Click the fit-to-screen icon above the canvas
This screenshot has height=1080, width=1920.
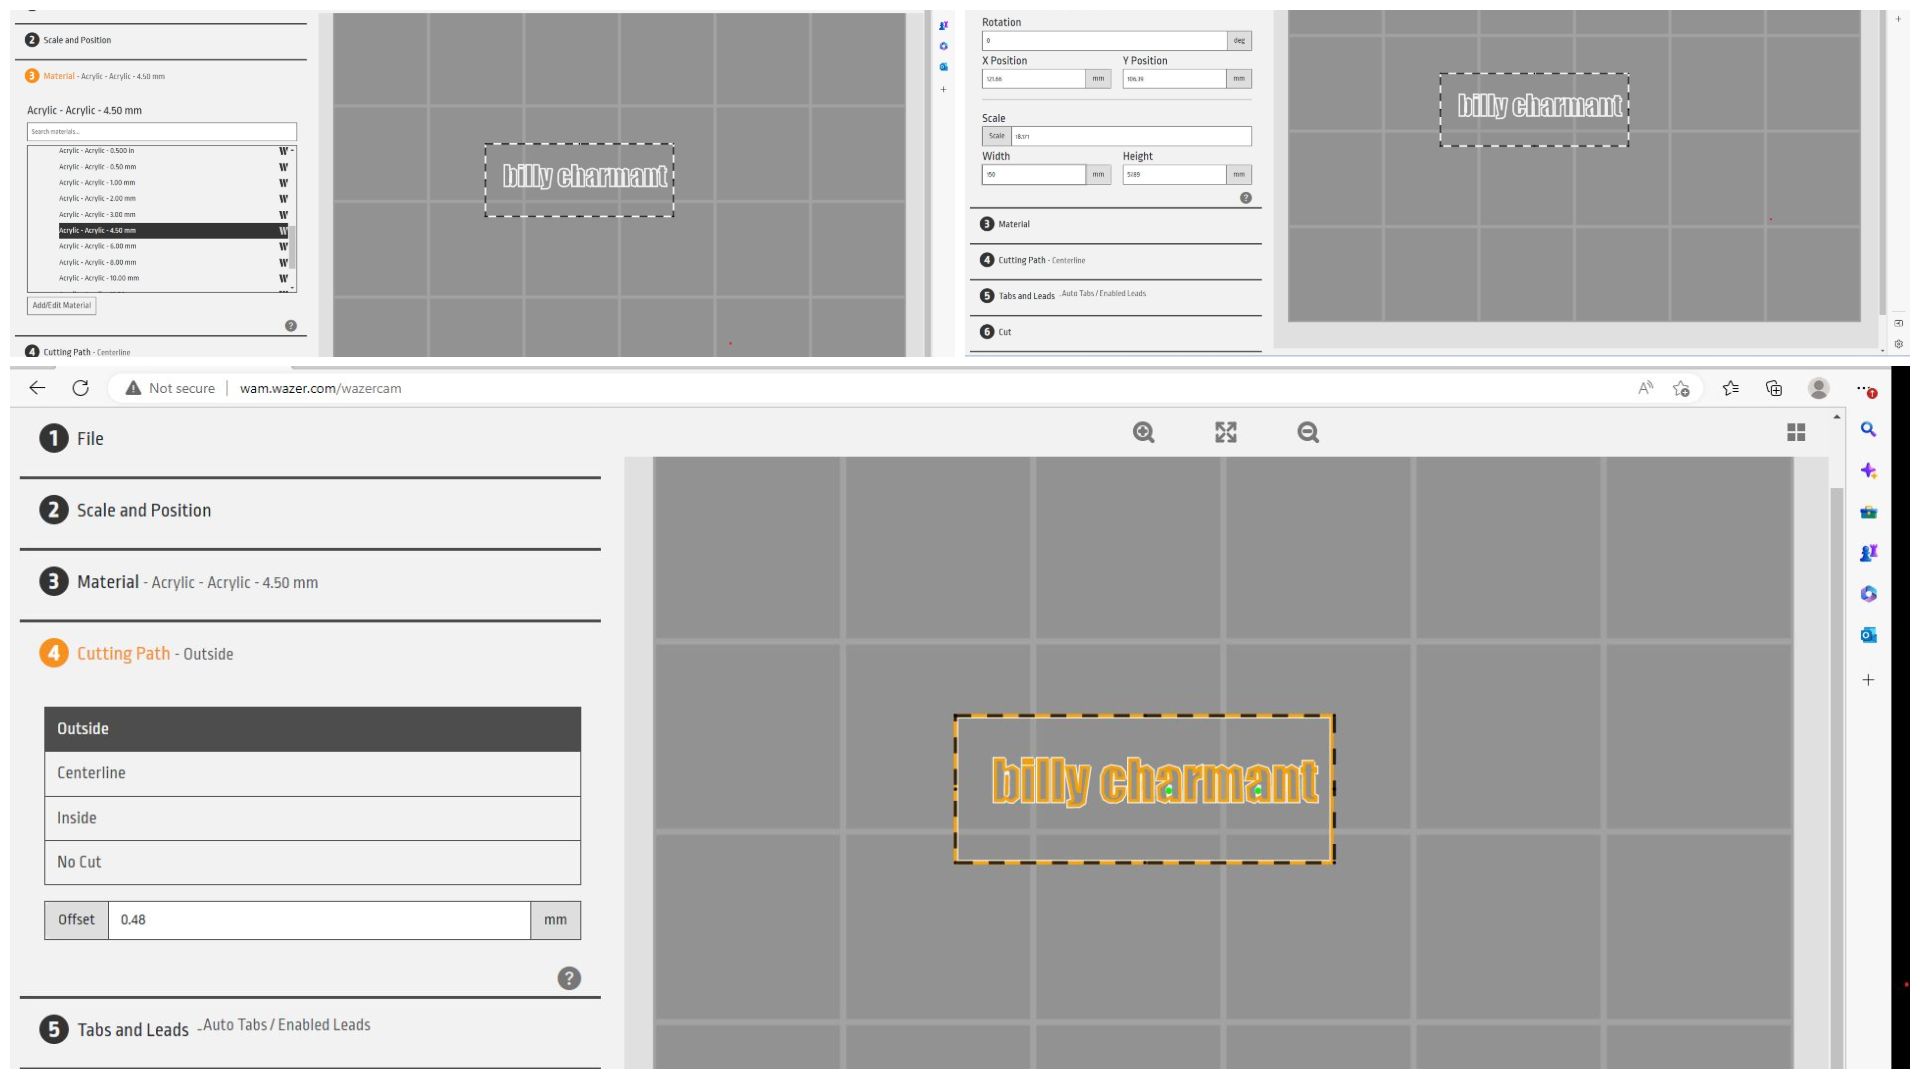tap(1226, 432)
